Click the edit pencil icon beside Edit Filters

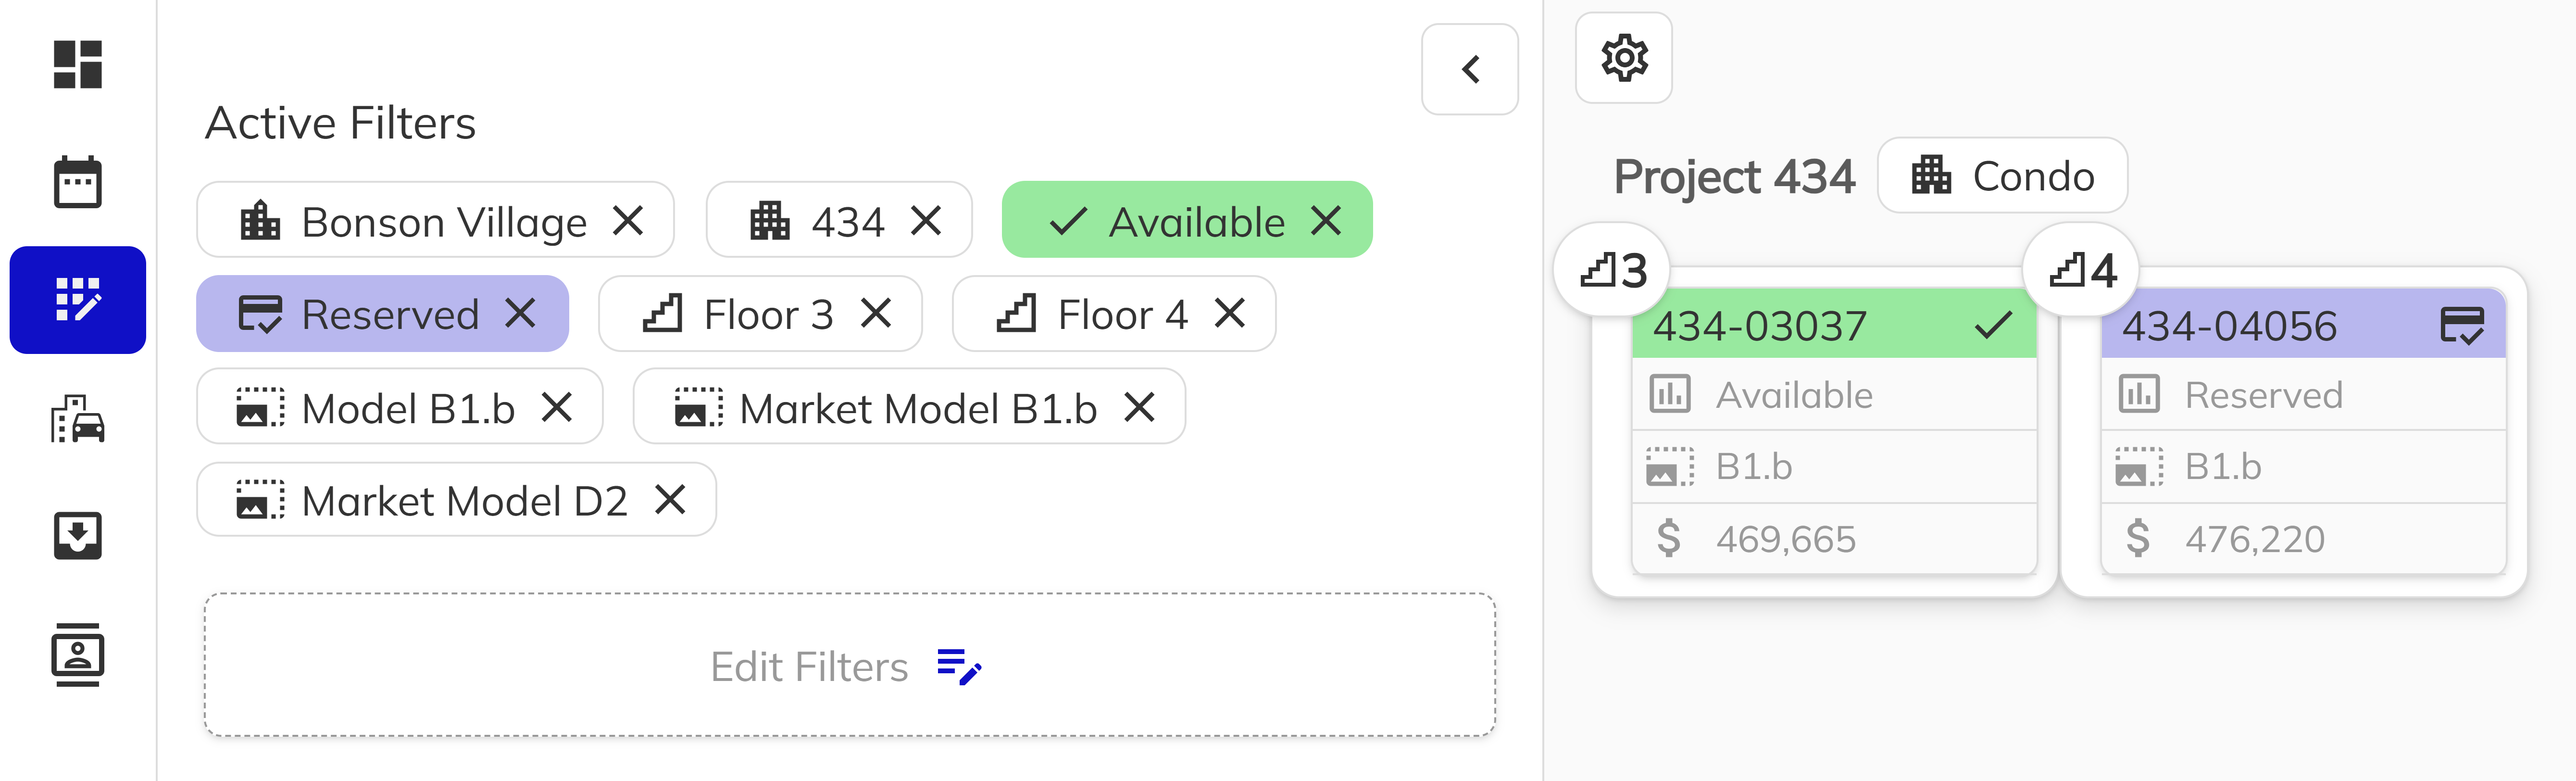959,667
